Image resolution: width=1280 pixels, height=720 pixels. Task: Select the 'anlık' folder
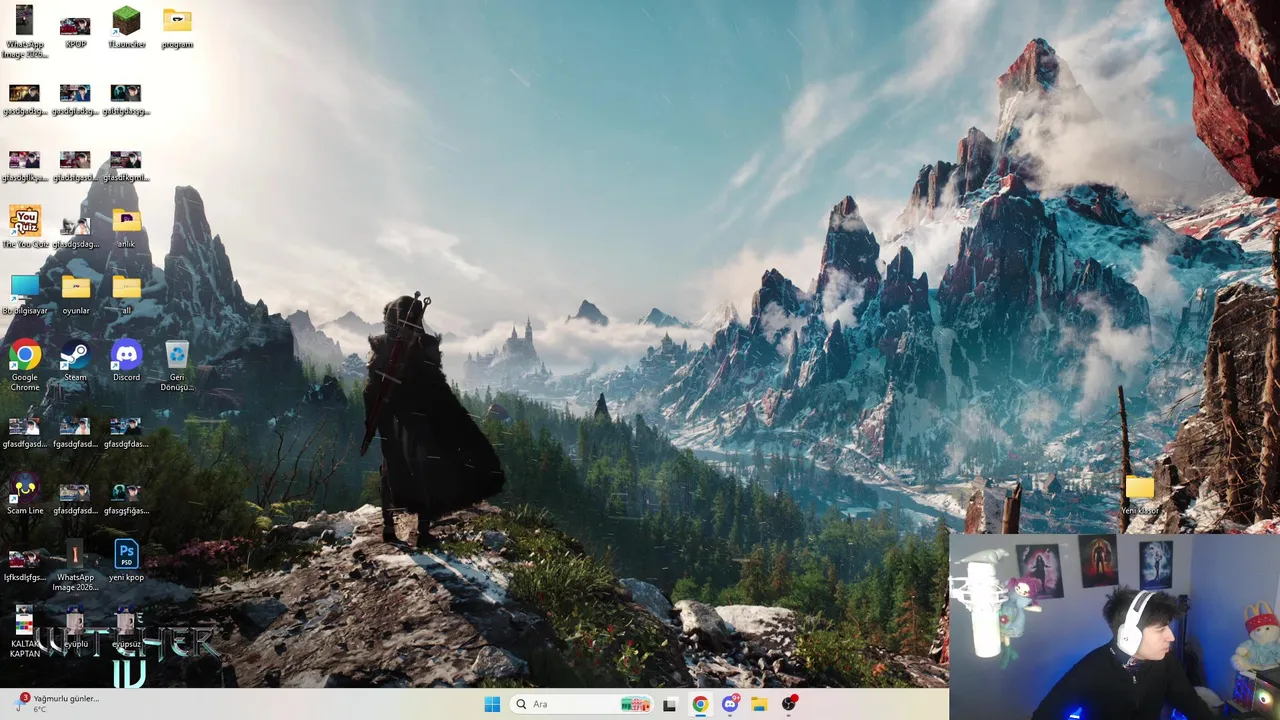[126, 228]
